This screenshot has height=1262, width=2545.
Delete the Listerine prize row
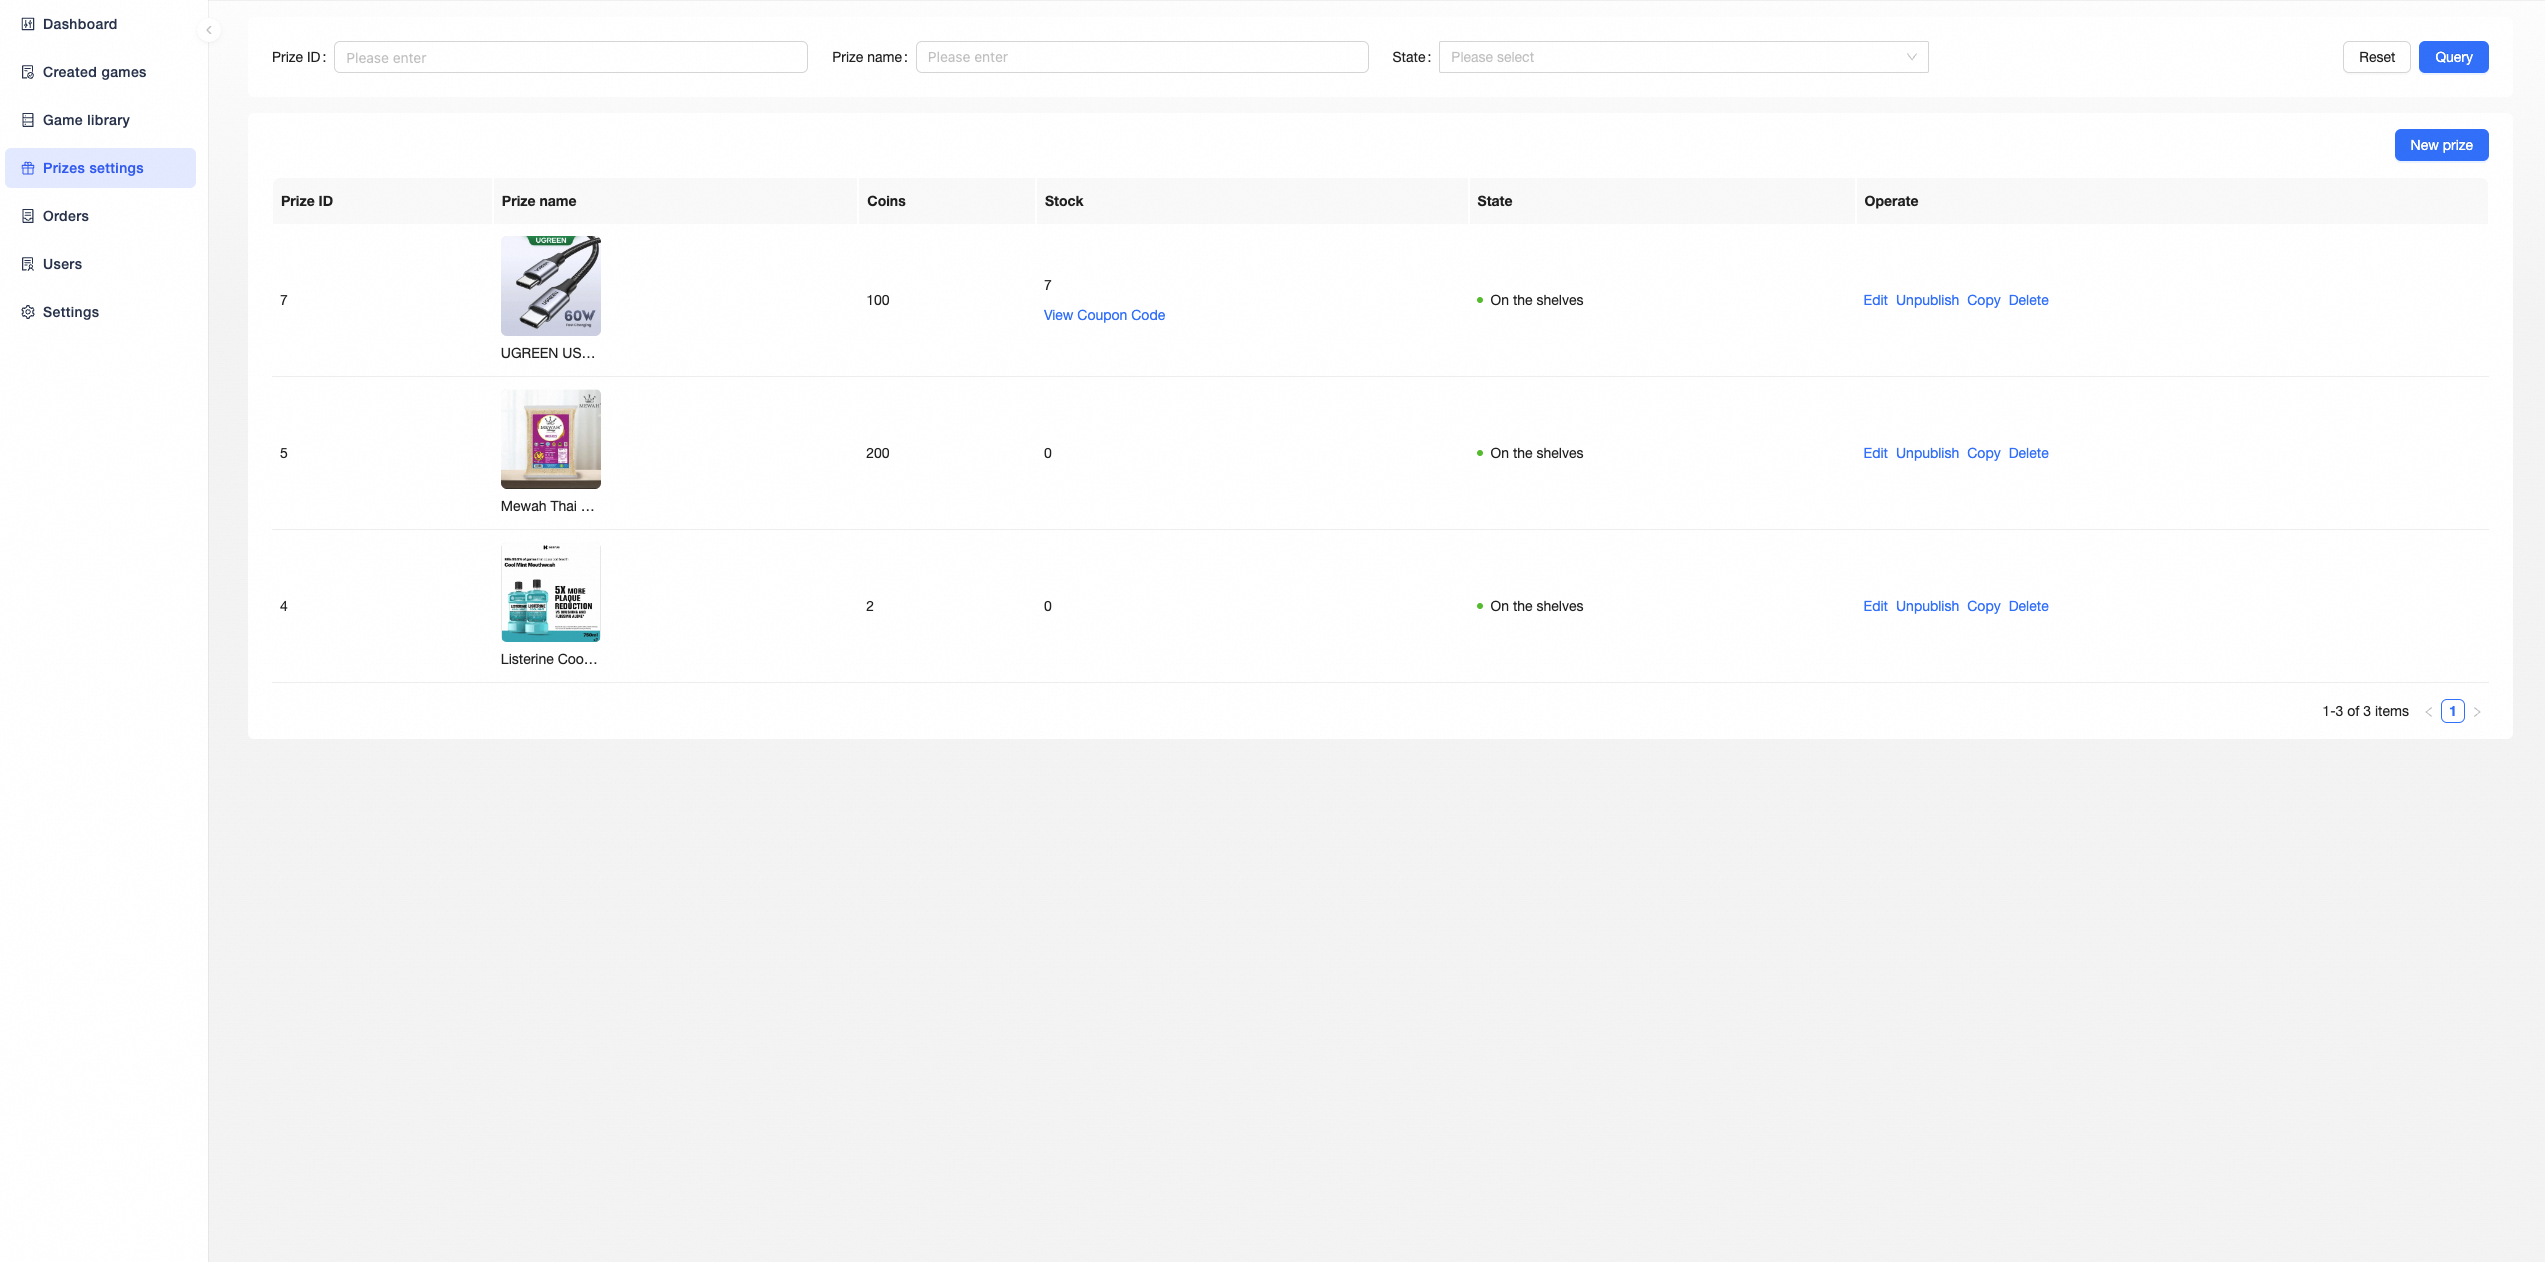tap(2028, 606)
